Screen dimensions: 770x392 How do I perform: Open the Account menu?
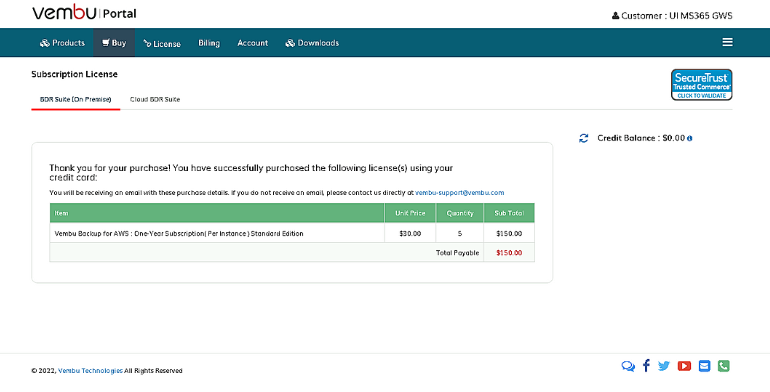click(252, 43)
